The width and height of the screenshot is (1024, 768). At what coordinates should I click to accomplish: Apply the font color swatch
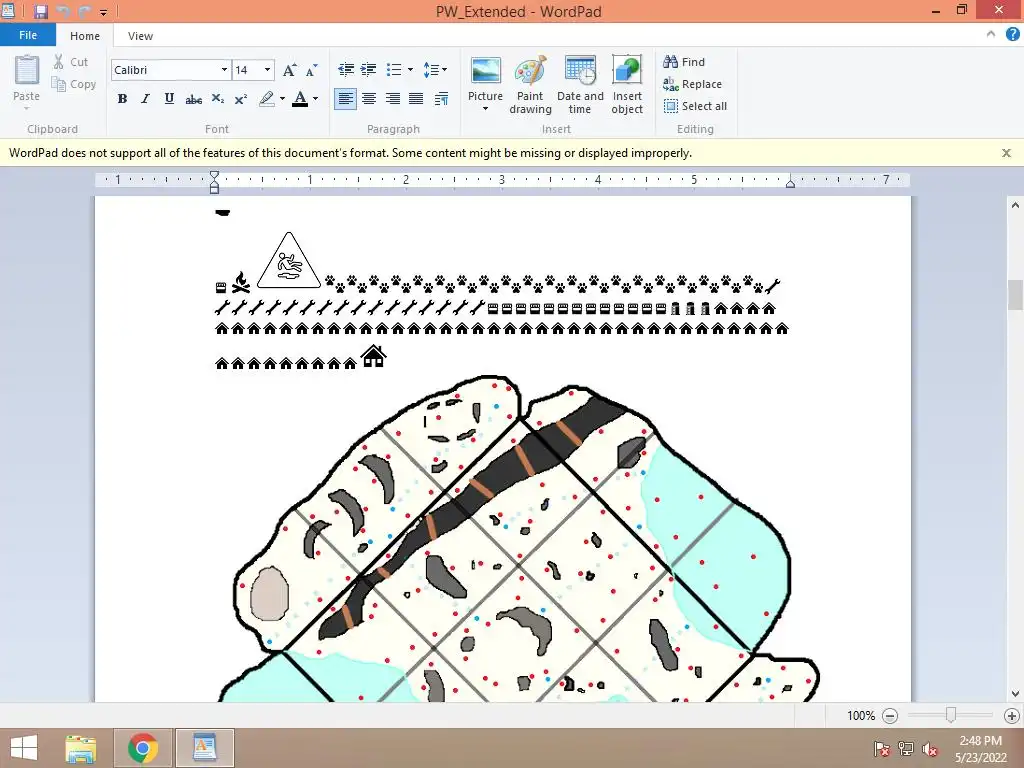300,99
